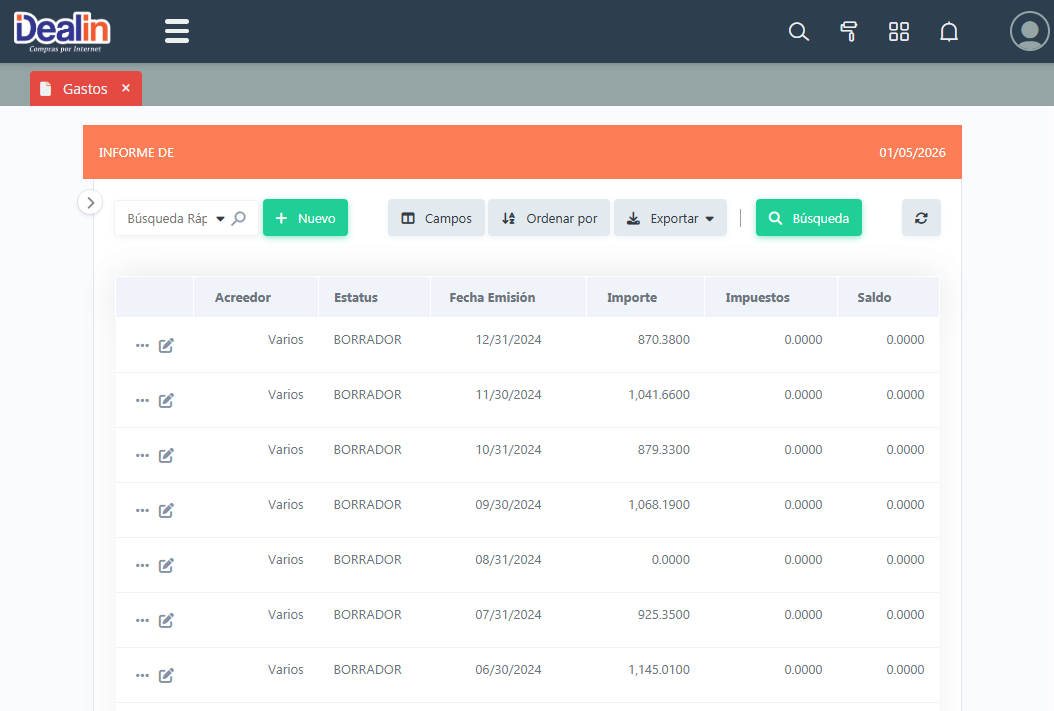Click the refresh list icon button
The image size is (1054, 711).
click(x=921, y=218)
